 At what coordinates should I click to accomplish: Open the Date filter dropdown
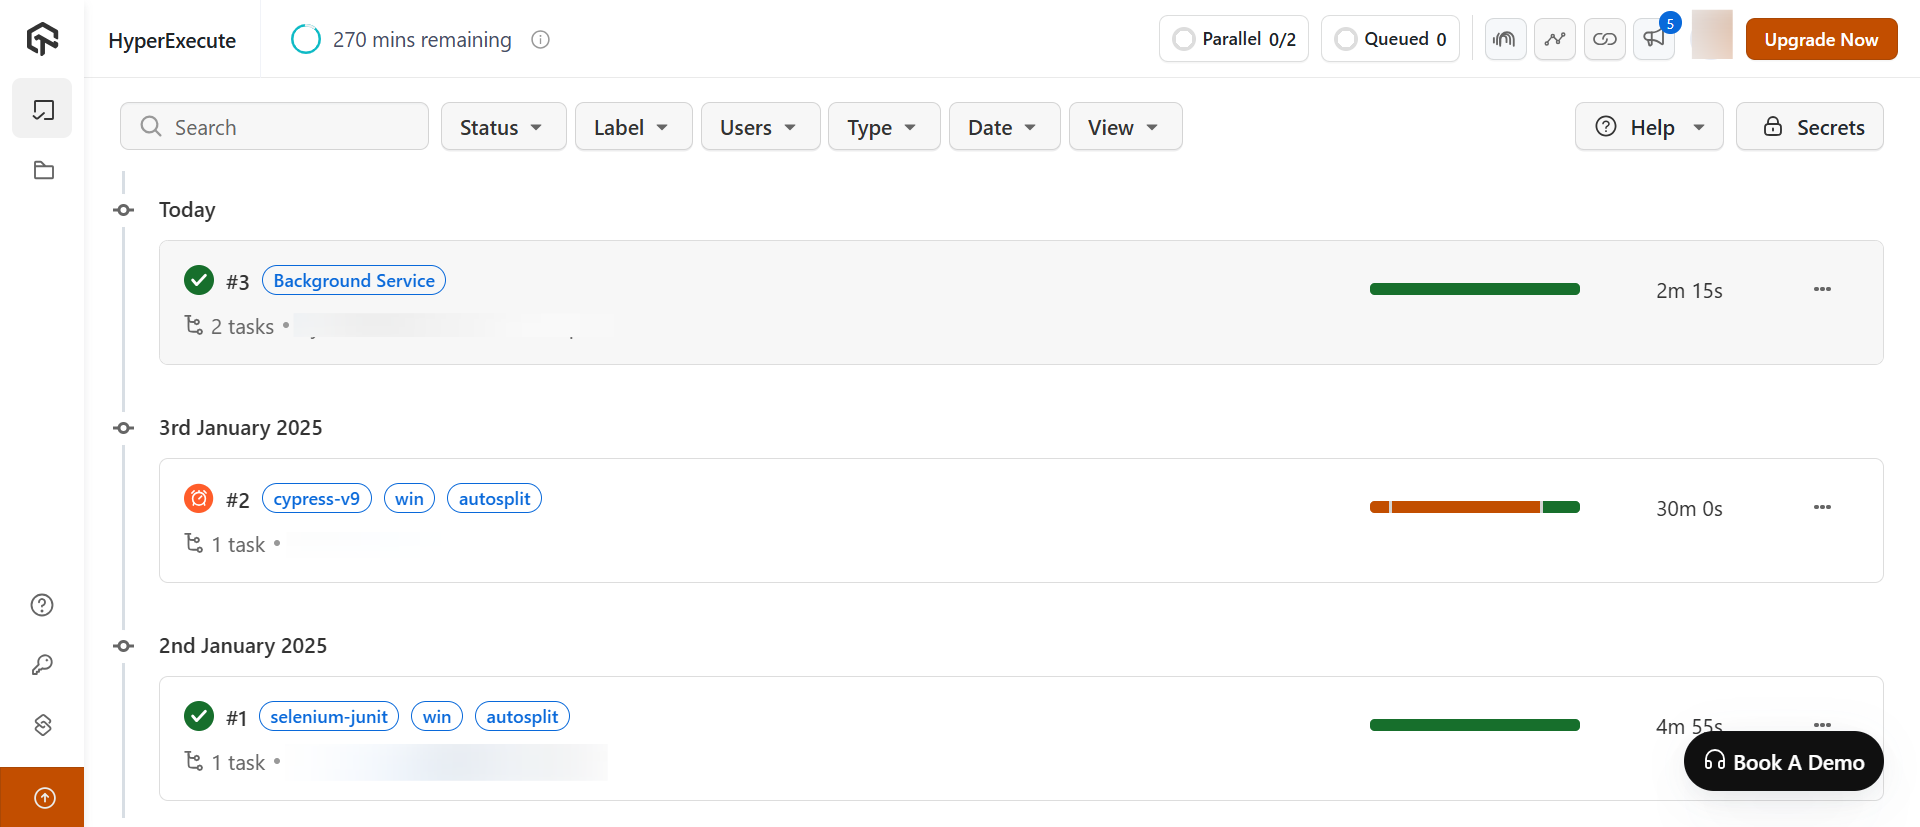pos(1003,127)
